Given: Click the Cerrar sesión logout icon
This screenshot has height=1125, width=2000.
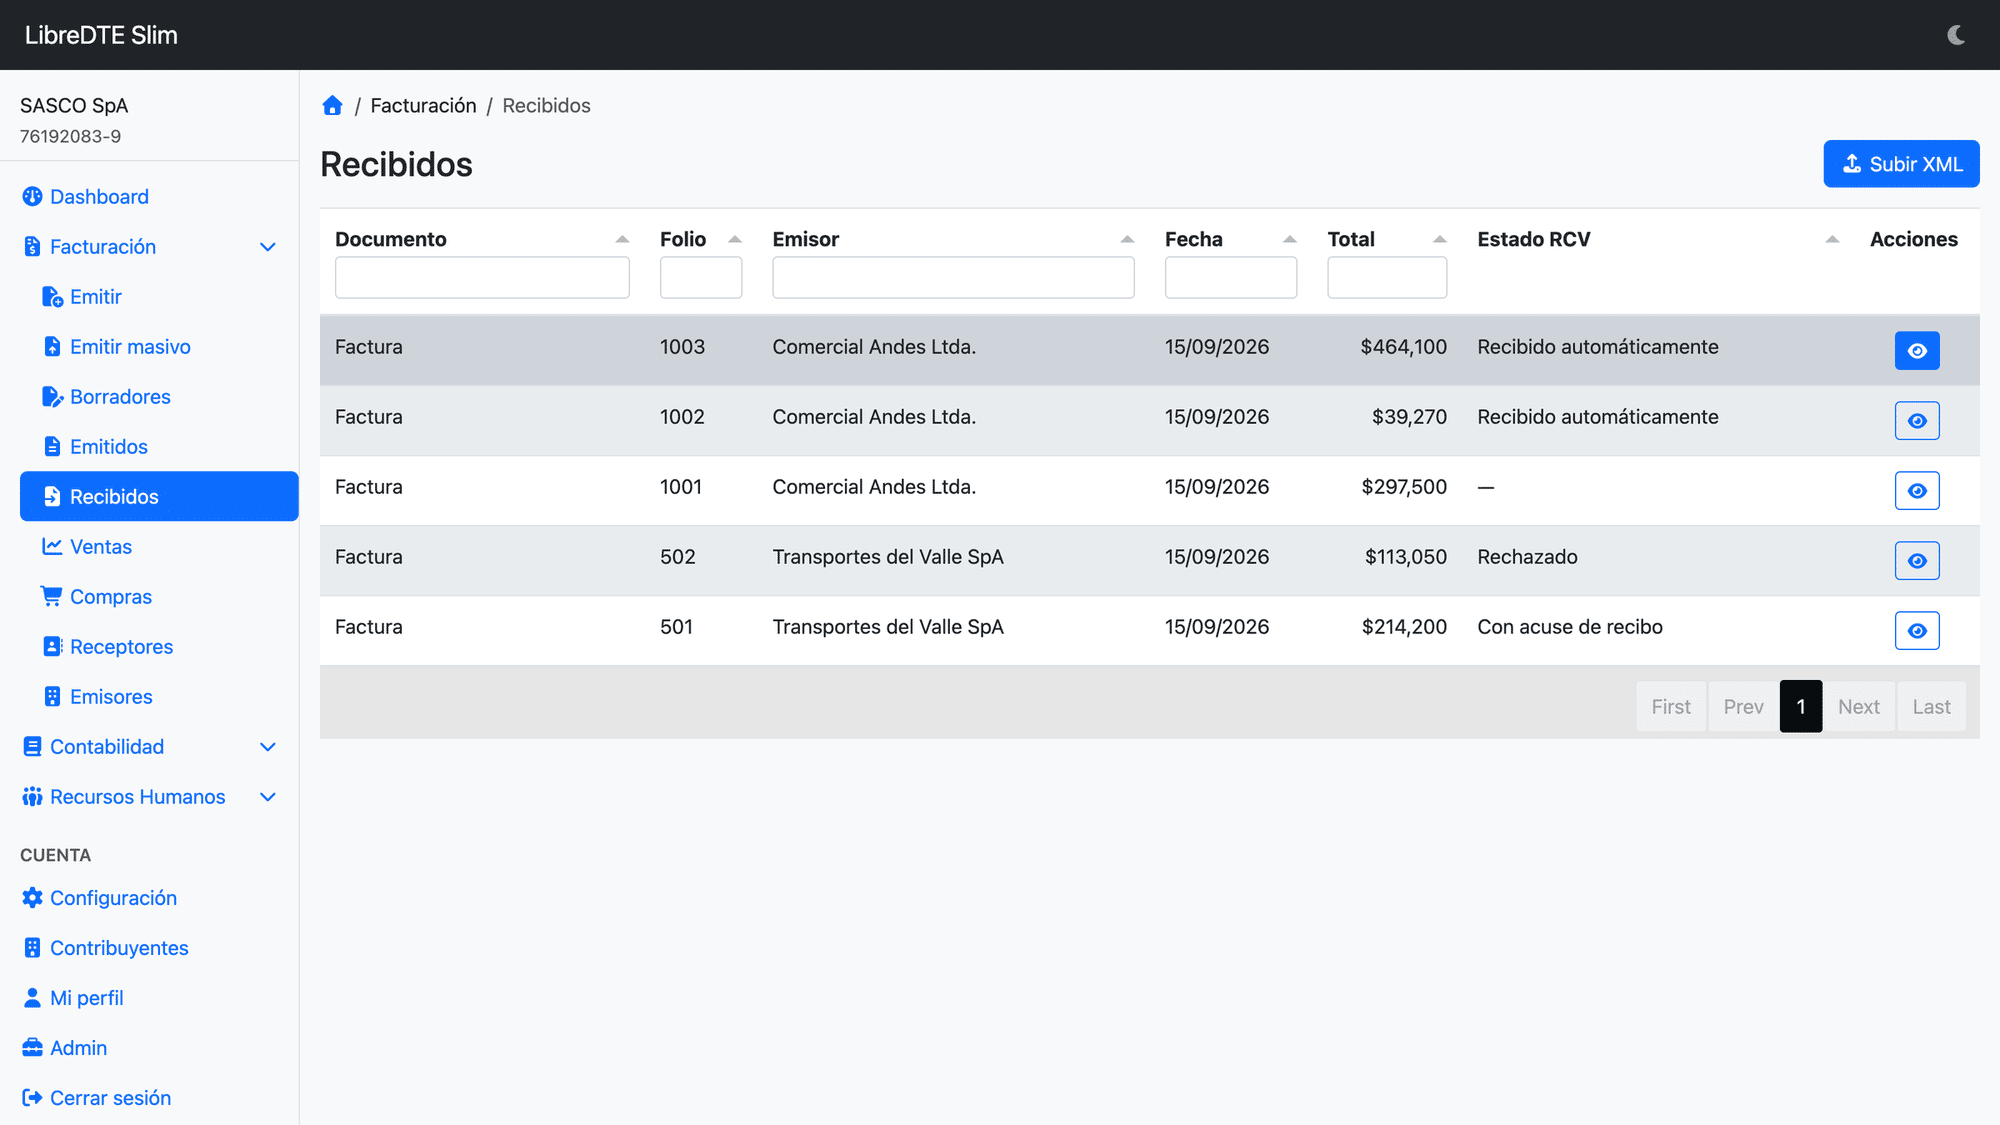Looking at the screenshot, I should [x=32, y=1098].
